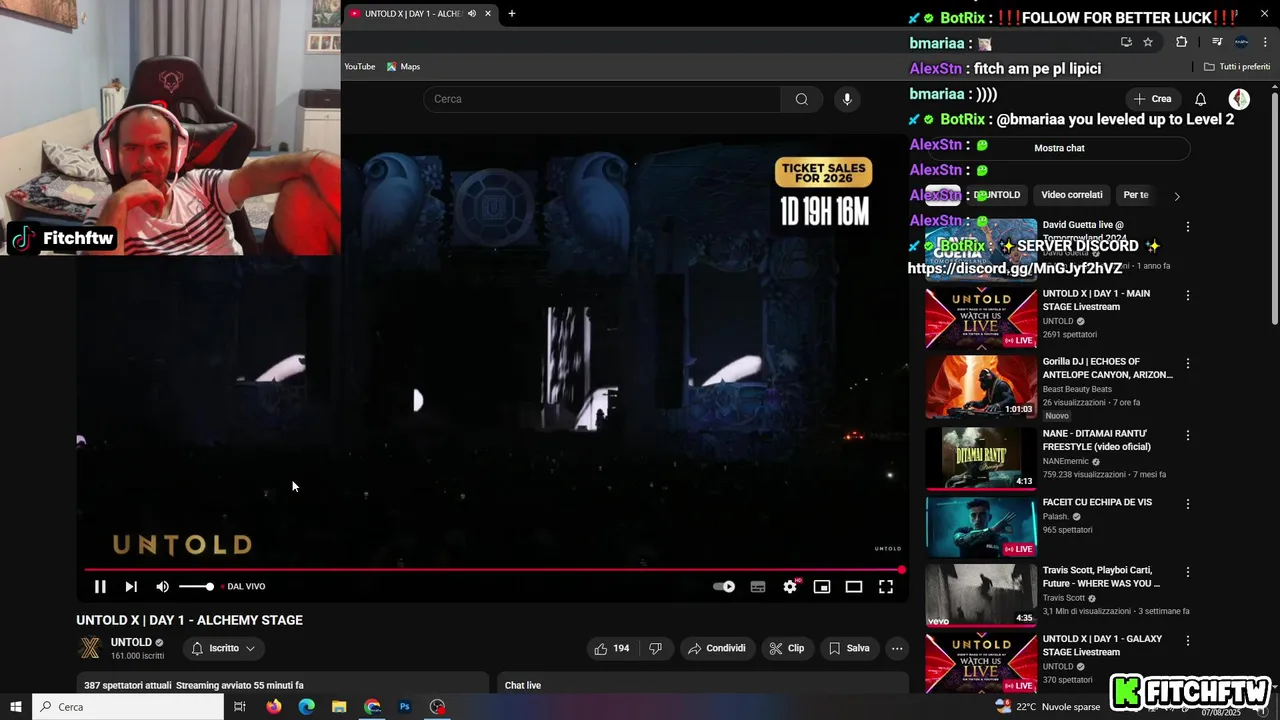This screenshot has width=1280, height=720.
Task: Start voice search with microphone icon
Action: click(x=847, y=99)
